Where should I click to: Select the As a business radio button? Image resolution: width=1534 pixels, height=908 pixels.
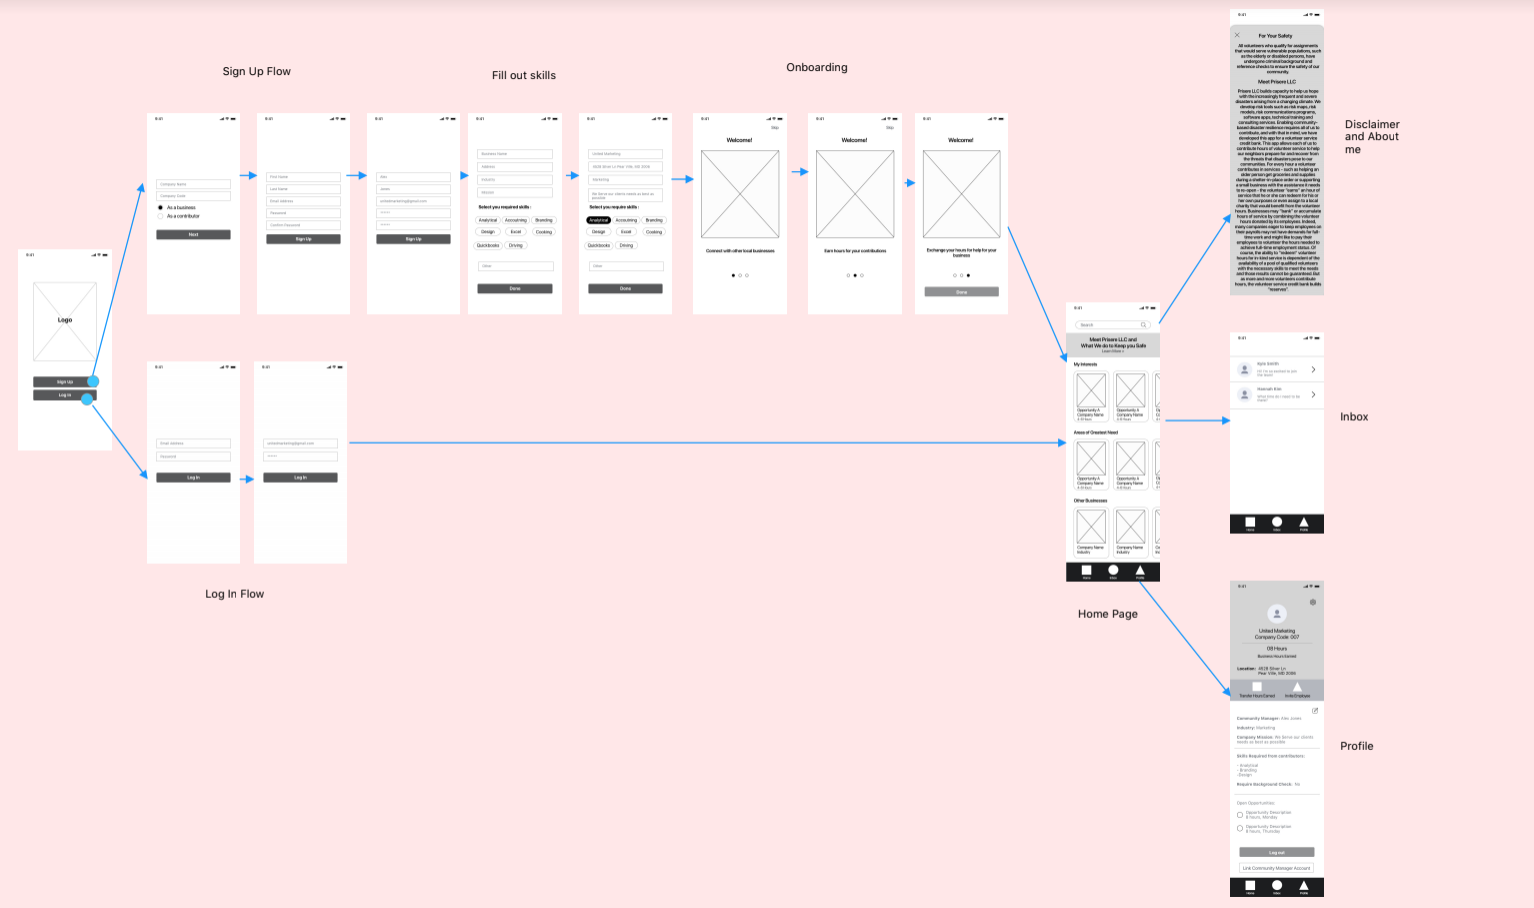tap(160, 208)
